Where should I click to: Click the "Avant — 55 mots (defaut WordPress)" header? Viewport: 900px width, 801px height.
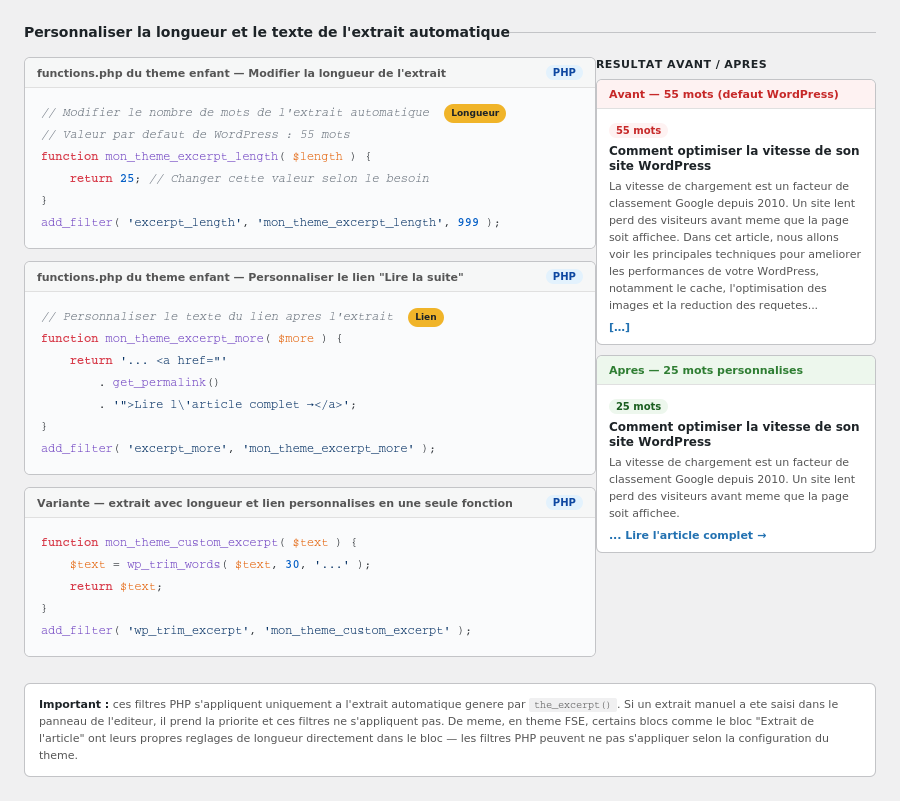coord(736,94)
